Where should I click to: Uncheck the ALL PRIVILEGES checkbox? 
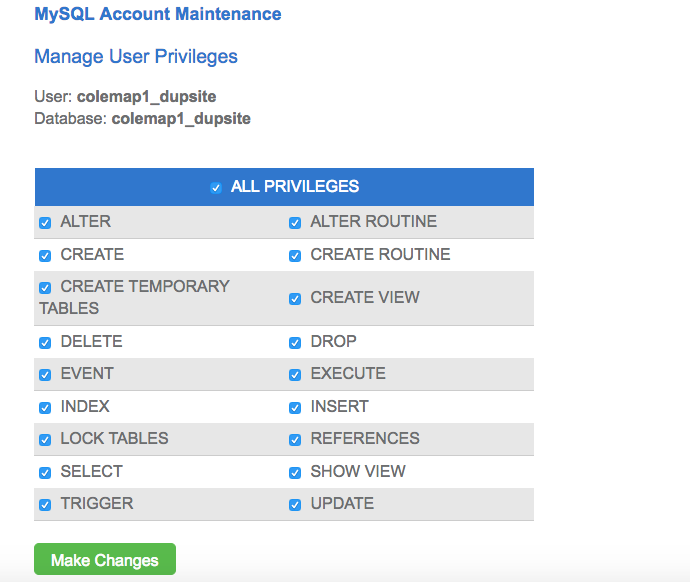point(216,187)
